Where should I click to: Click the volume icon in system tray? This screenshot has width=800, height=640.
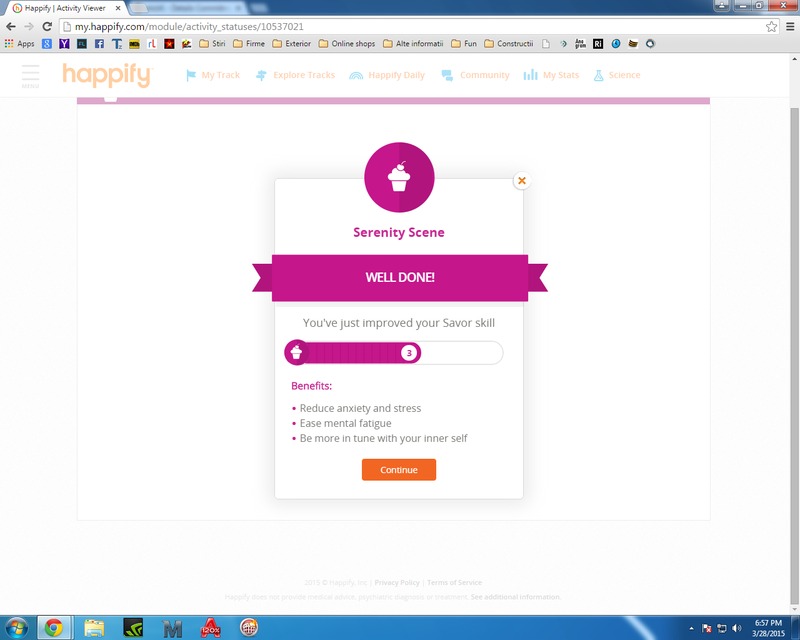tap(736, 628)
